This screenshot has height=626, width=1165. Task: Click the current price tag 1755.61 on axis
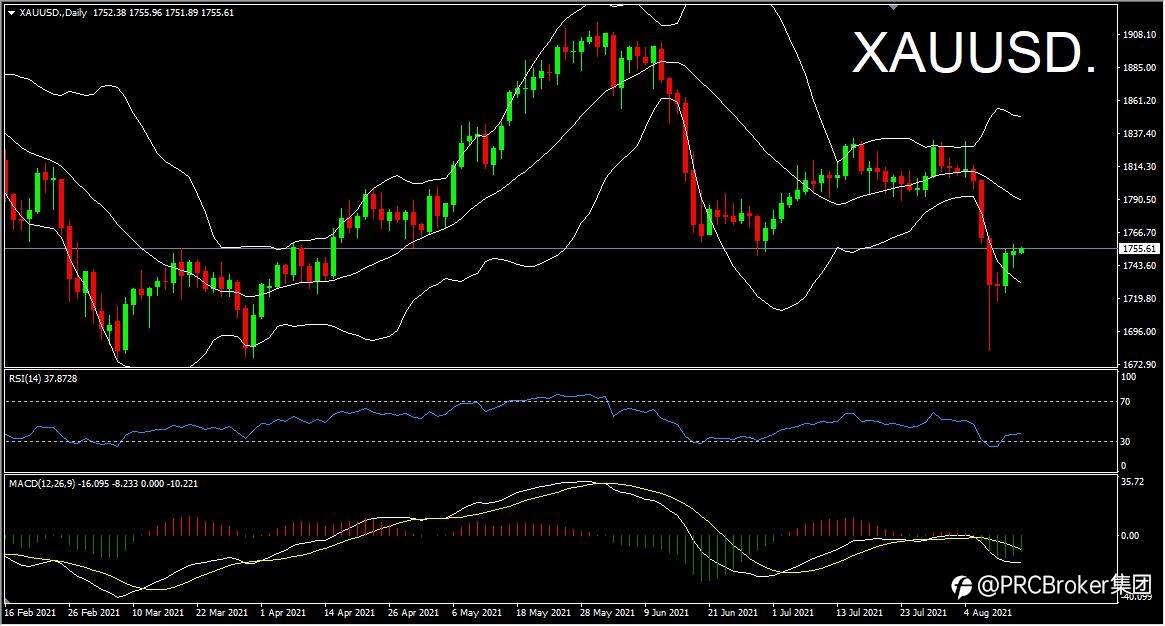pos(1139,249)
